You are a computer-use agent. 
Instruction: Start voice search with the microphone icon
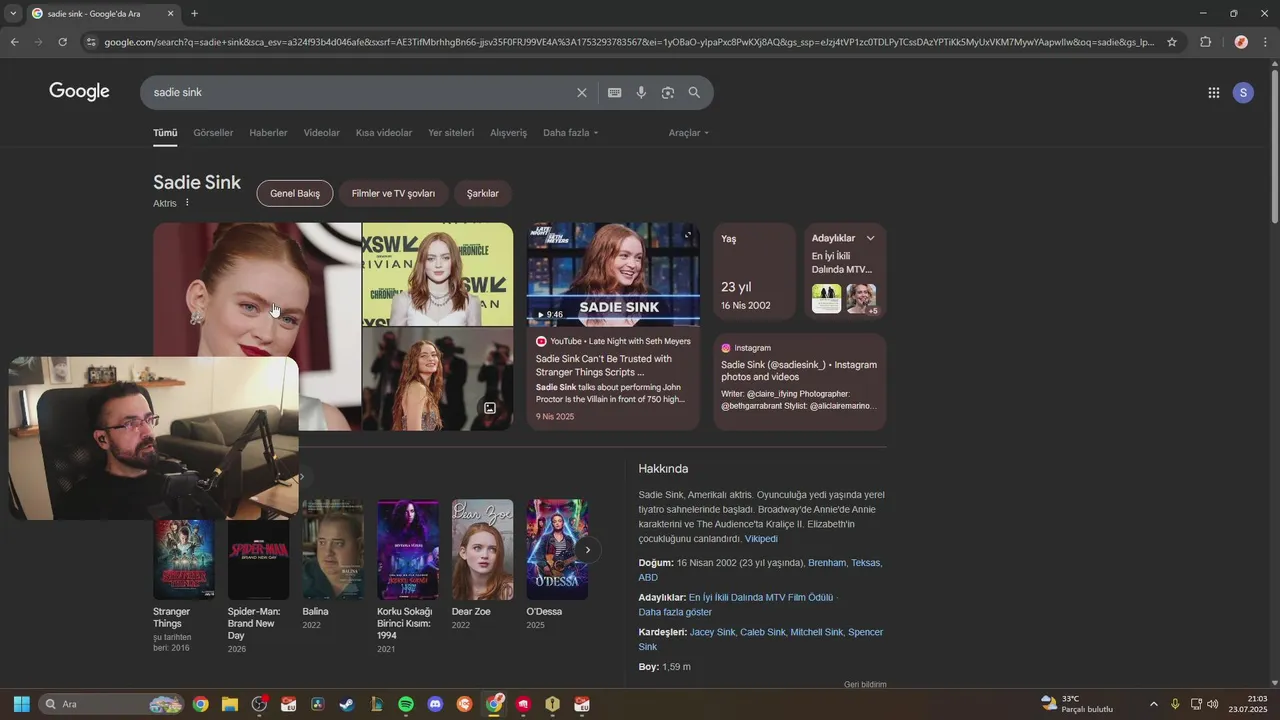[641, 92]
